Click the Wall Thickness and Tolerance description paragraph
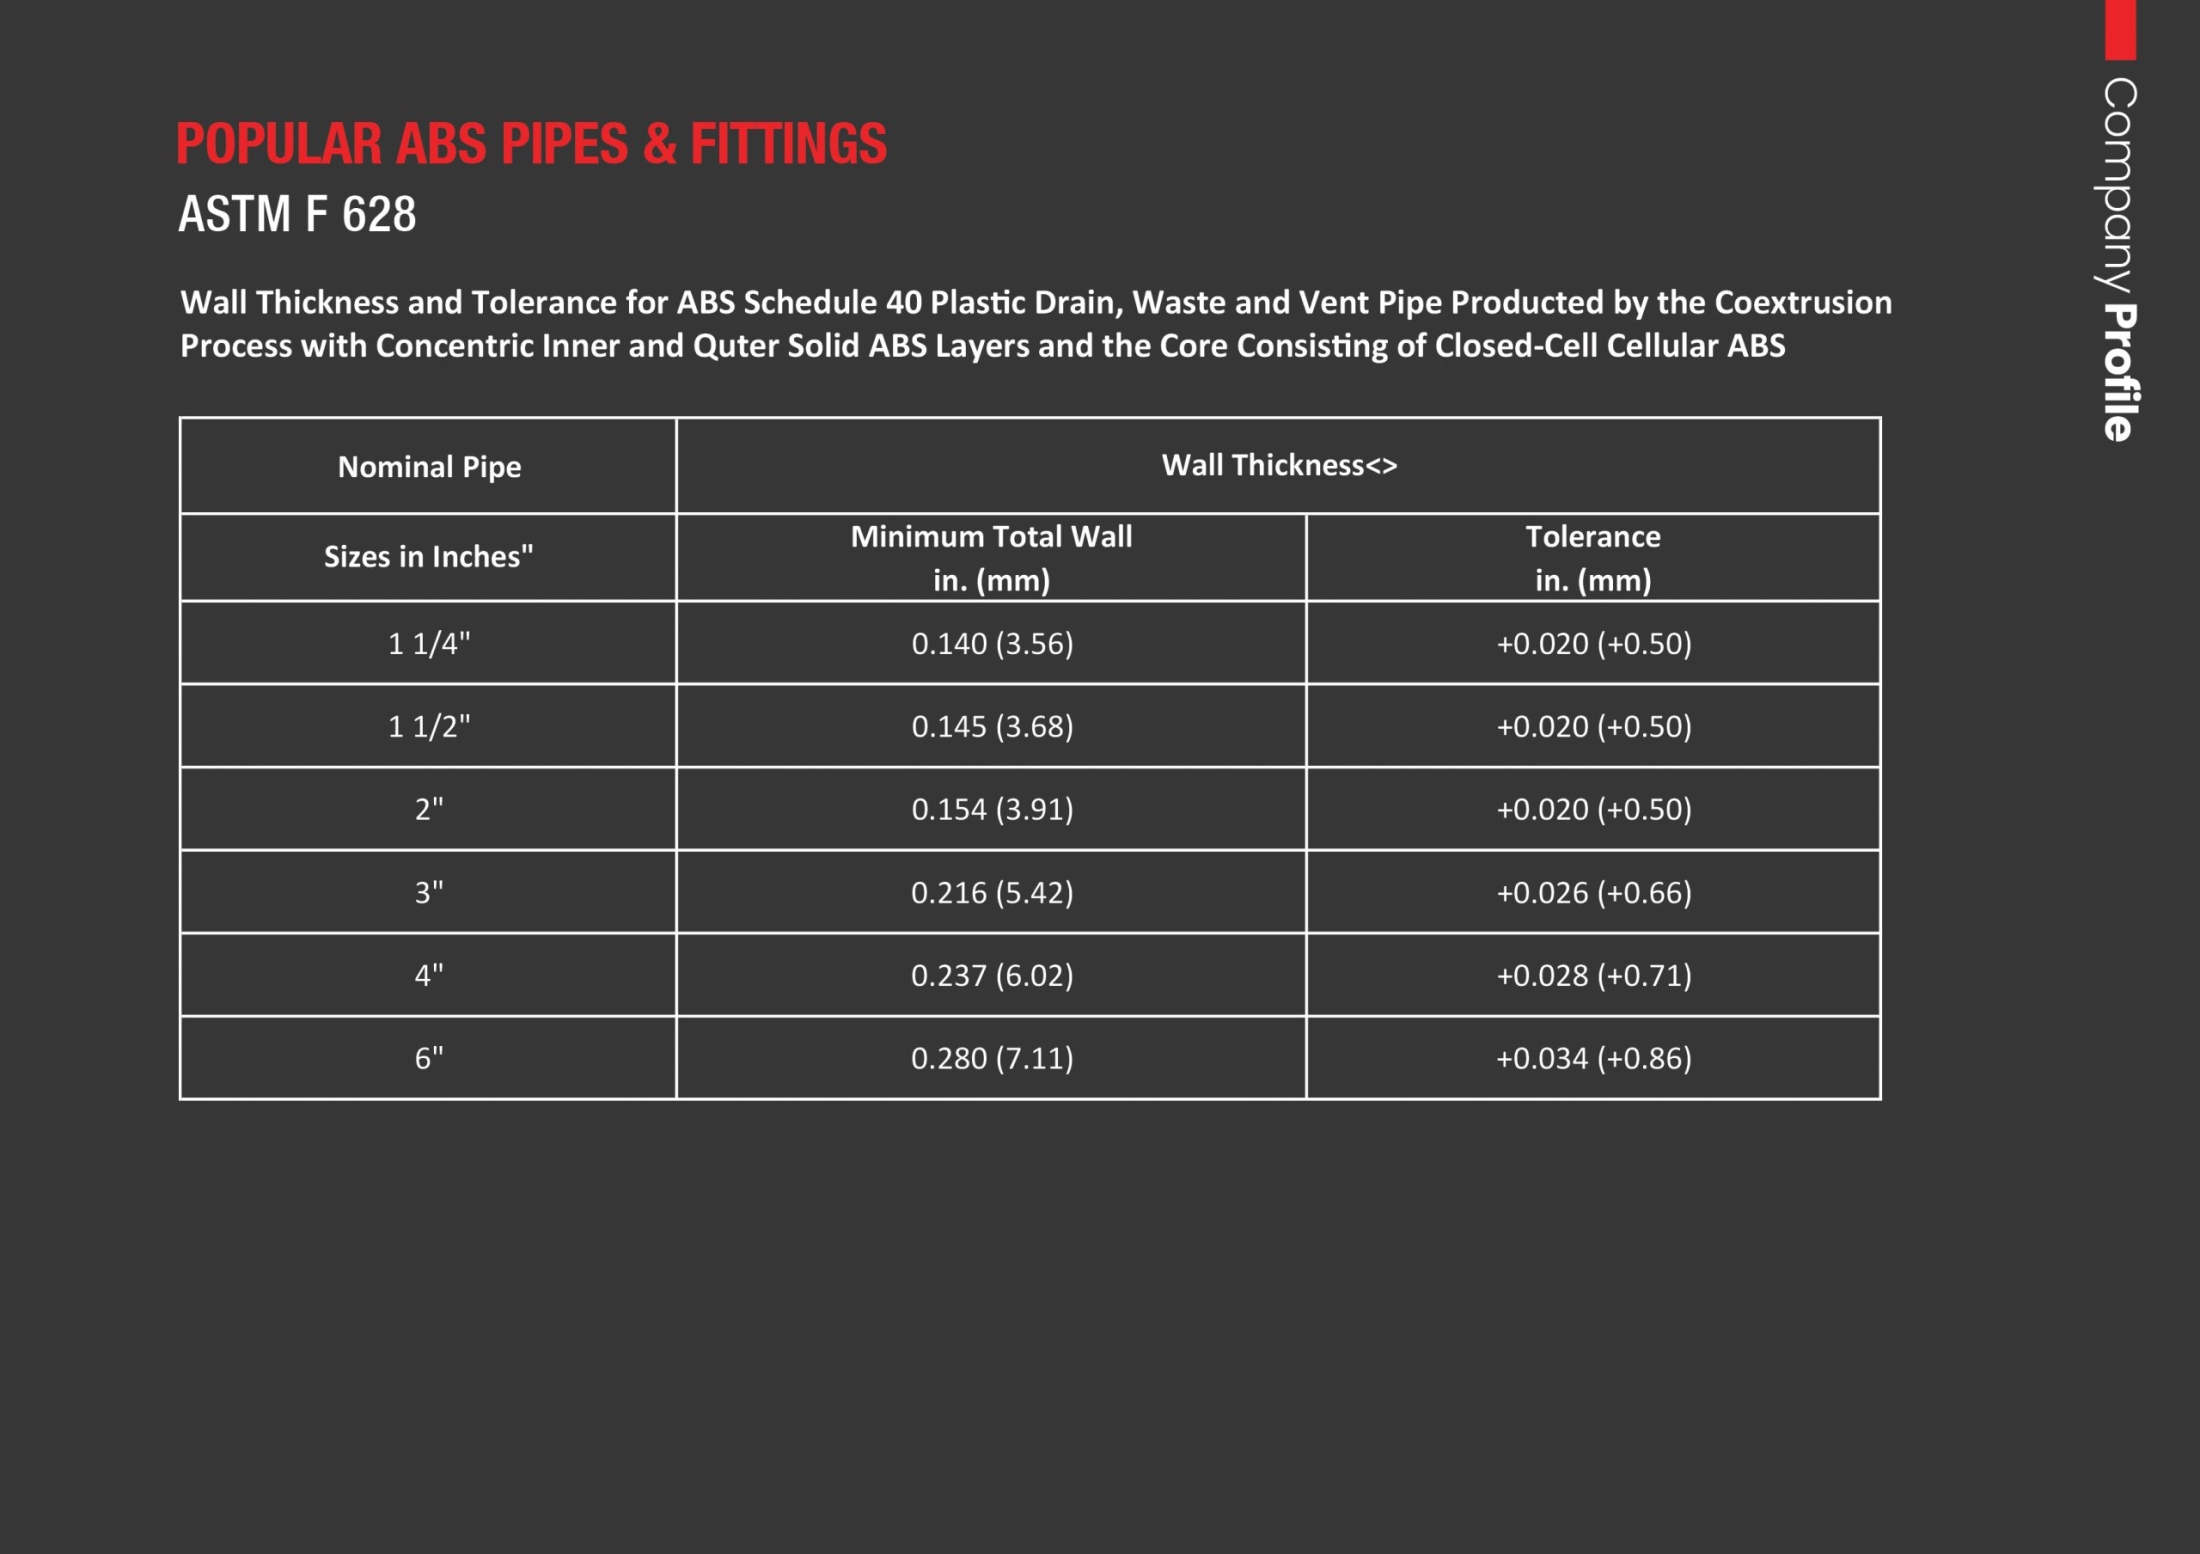2200x1554 pixels. (1035, 324)
